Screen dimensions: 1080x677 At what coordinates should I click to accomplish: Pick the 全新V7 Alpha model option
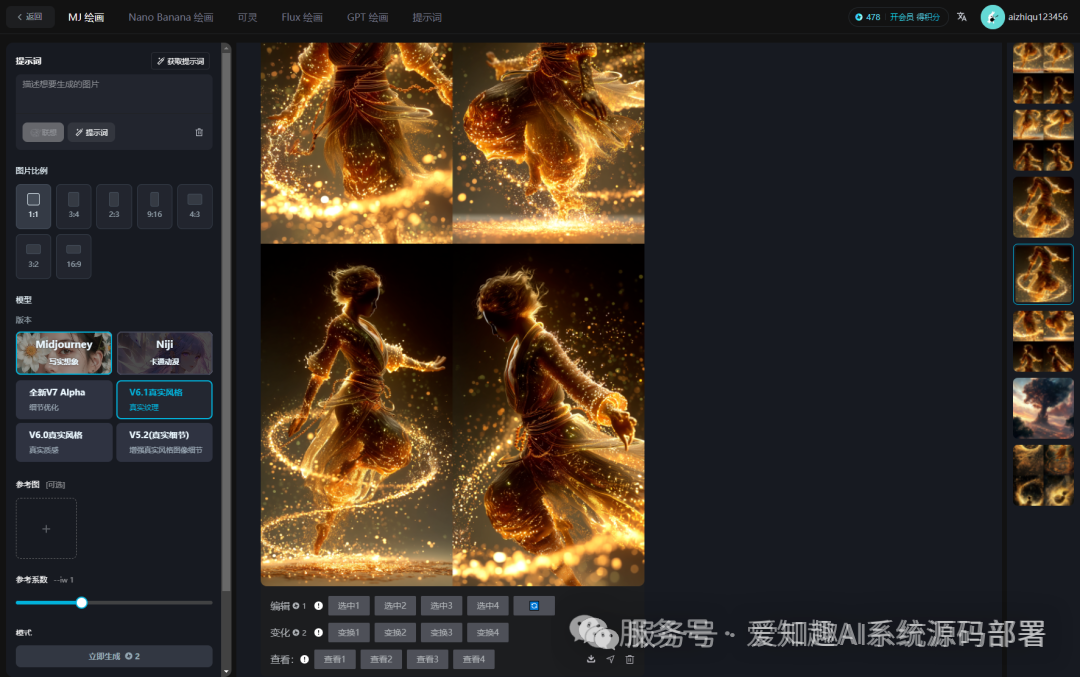click(64, 399)
